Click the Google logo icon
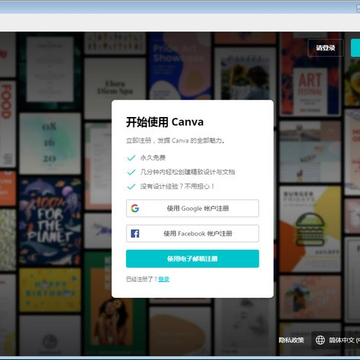 click(135, 209)
